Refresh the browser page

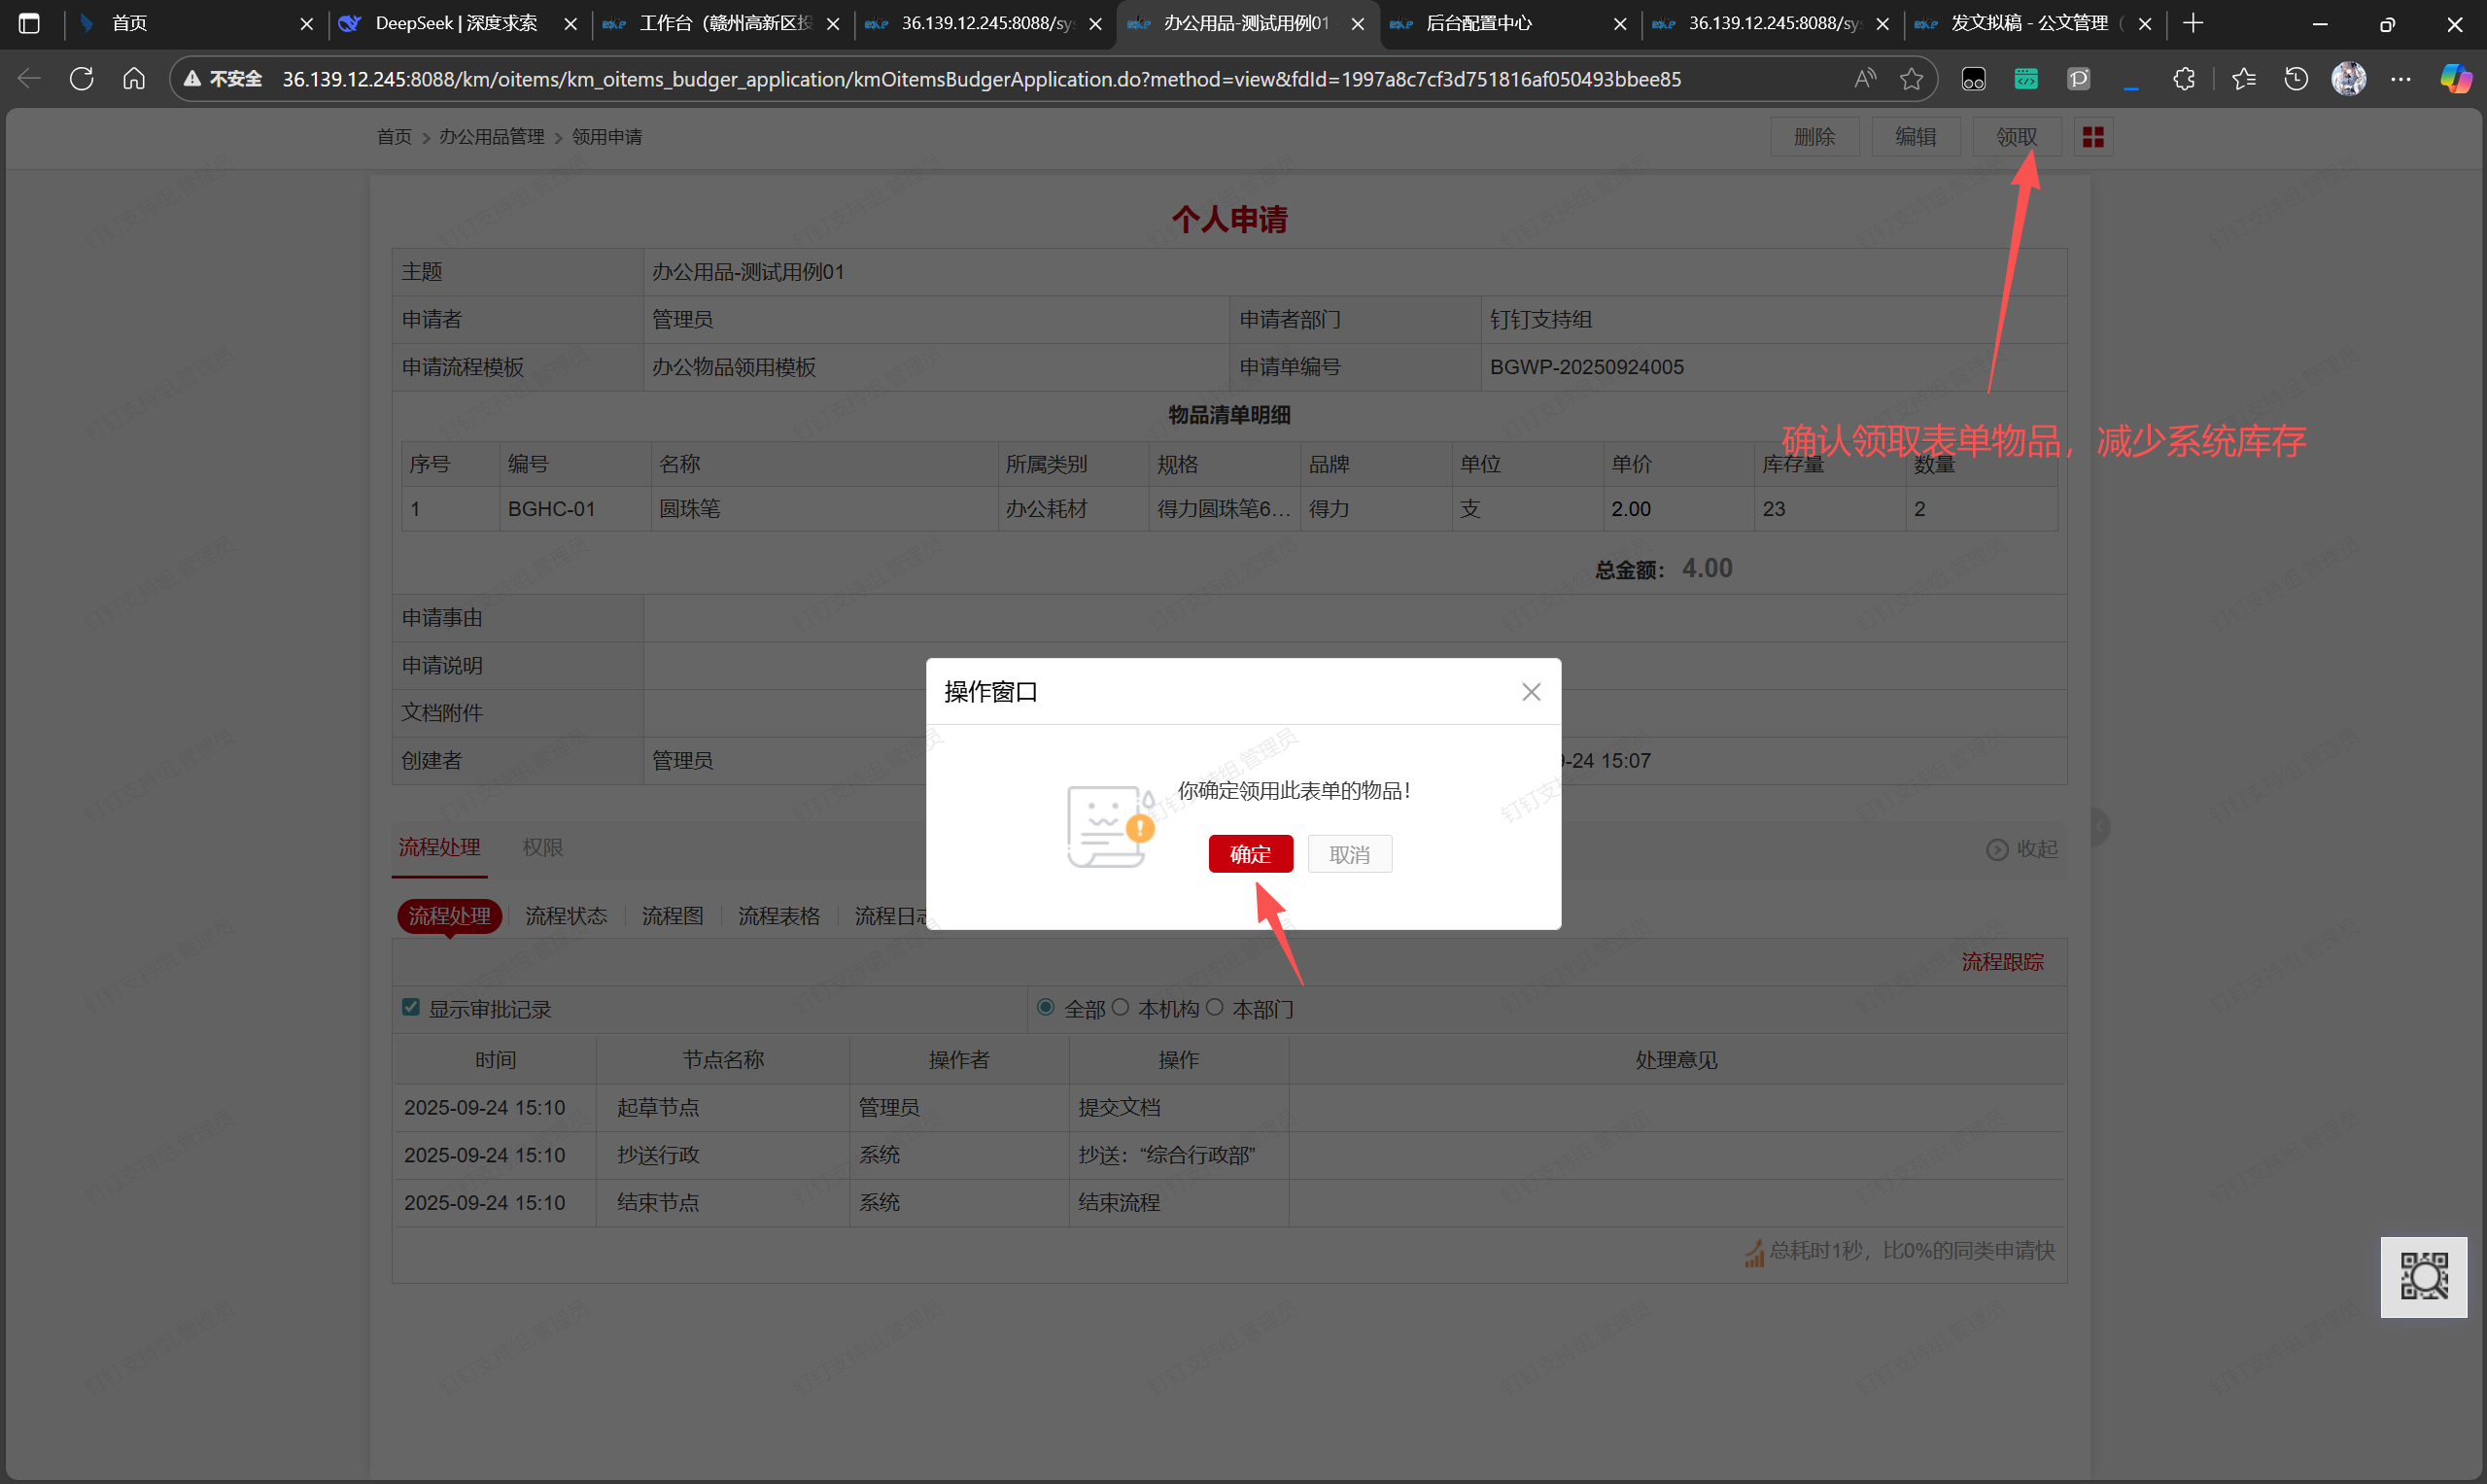pos(82,79)
